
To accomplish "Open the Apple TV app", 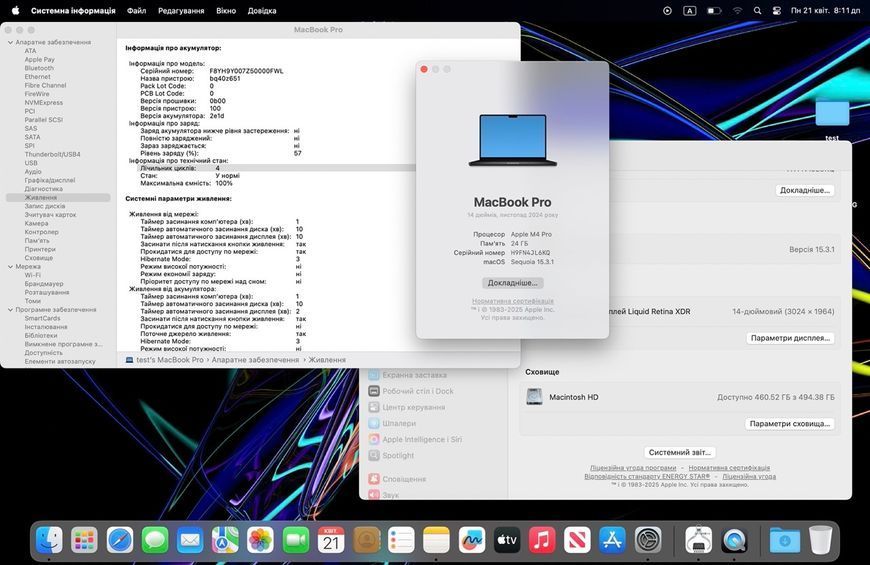I will coord(507,540).
